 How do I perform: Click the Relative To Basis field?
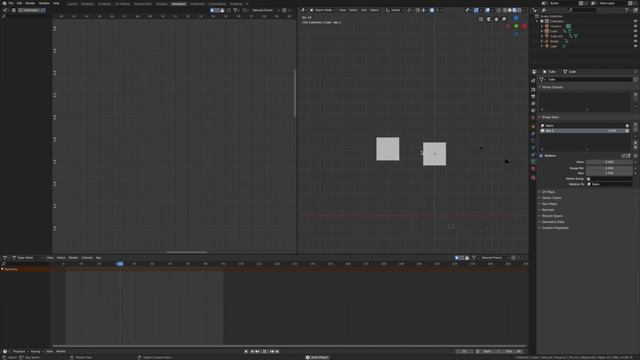click(x=609, y=184)
